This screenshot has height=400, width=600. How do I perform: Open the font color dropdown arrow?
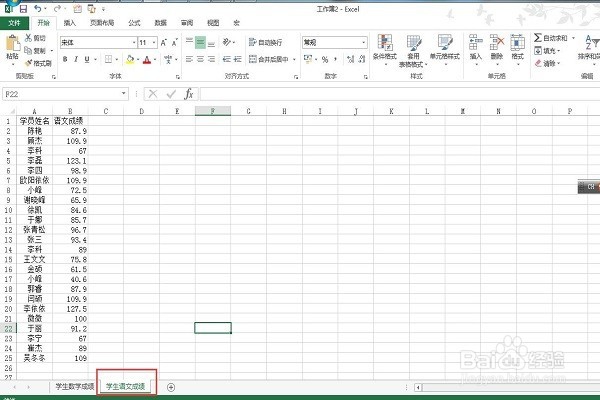[155, 59]
